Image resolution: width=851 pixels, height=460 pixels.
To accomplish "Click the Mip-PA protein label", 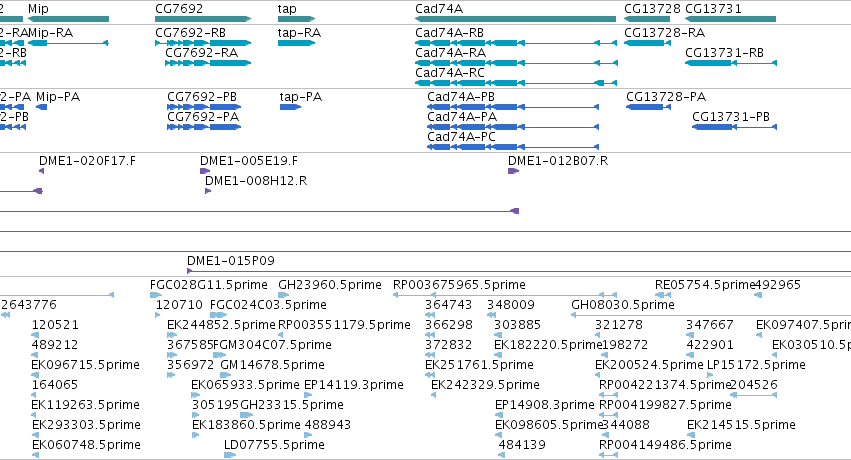I will pyautogui.click(x=58, y=97).
